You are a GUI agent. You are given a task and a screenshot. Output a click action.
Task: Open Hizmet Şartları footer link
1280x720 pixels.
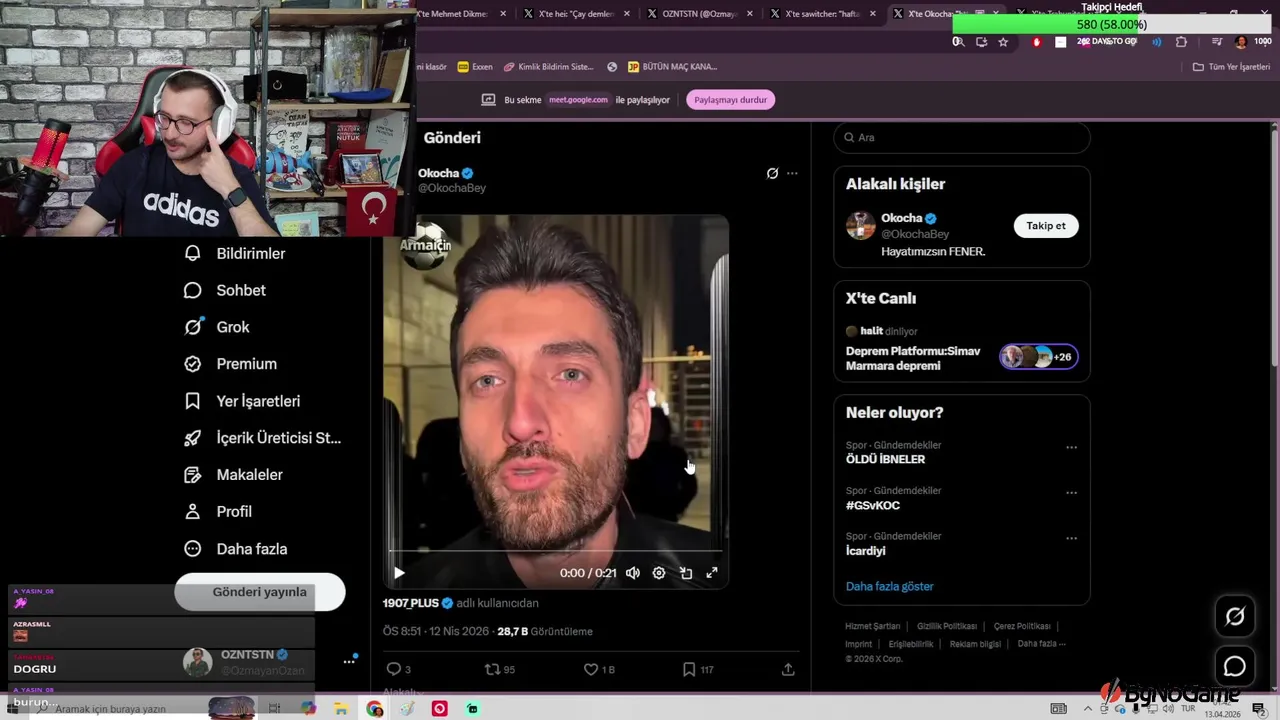pyautogui.click(x=873, y=627)
